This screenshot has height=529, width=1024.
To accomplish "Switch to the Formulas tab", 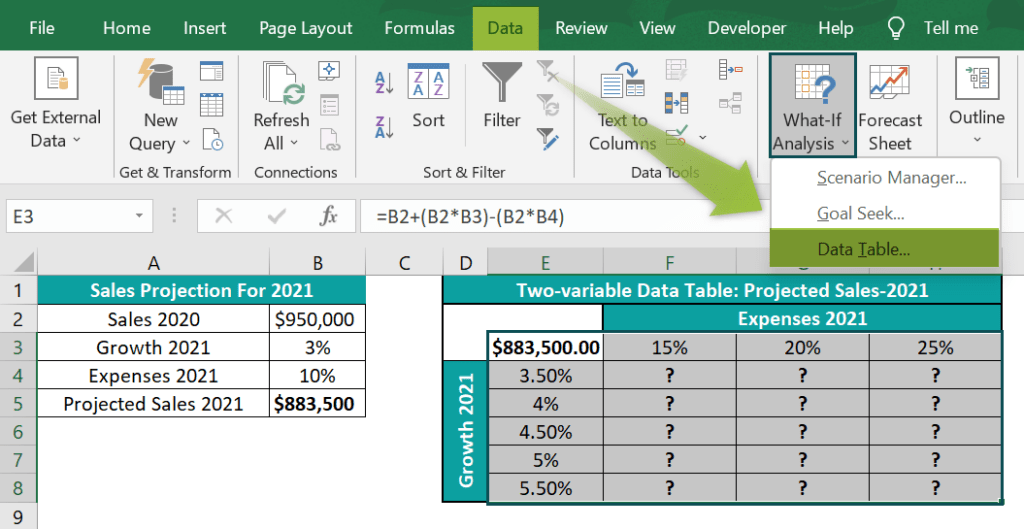I will (419, 28).
